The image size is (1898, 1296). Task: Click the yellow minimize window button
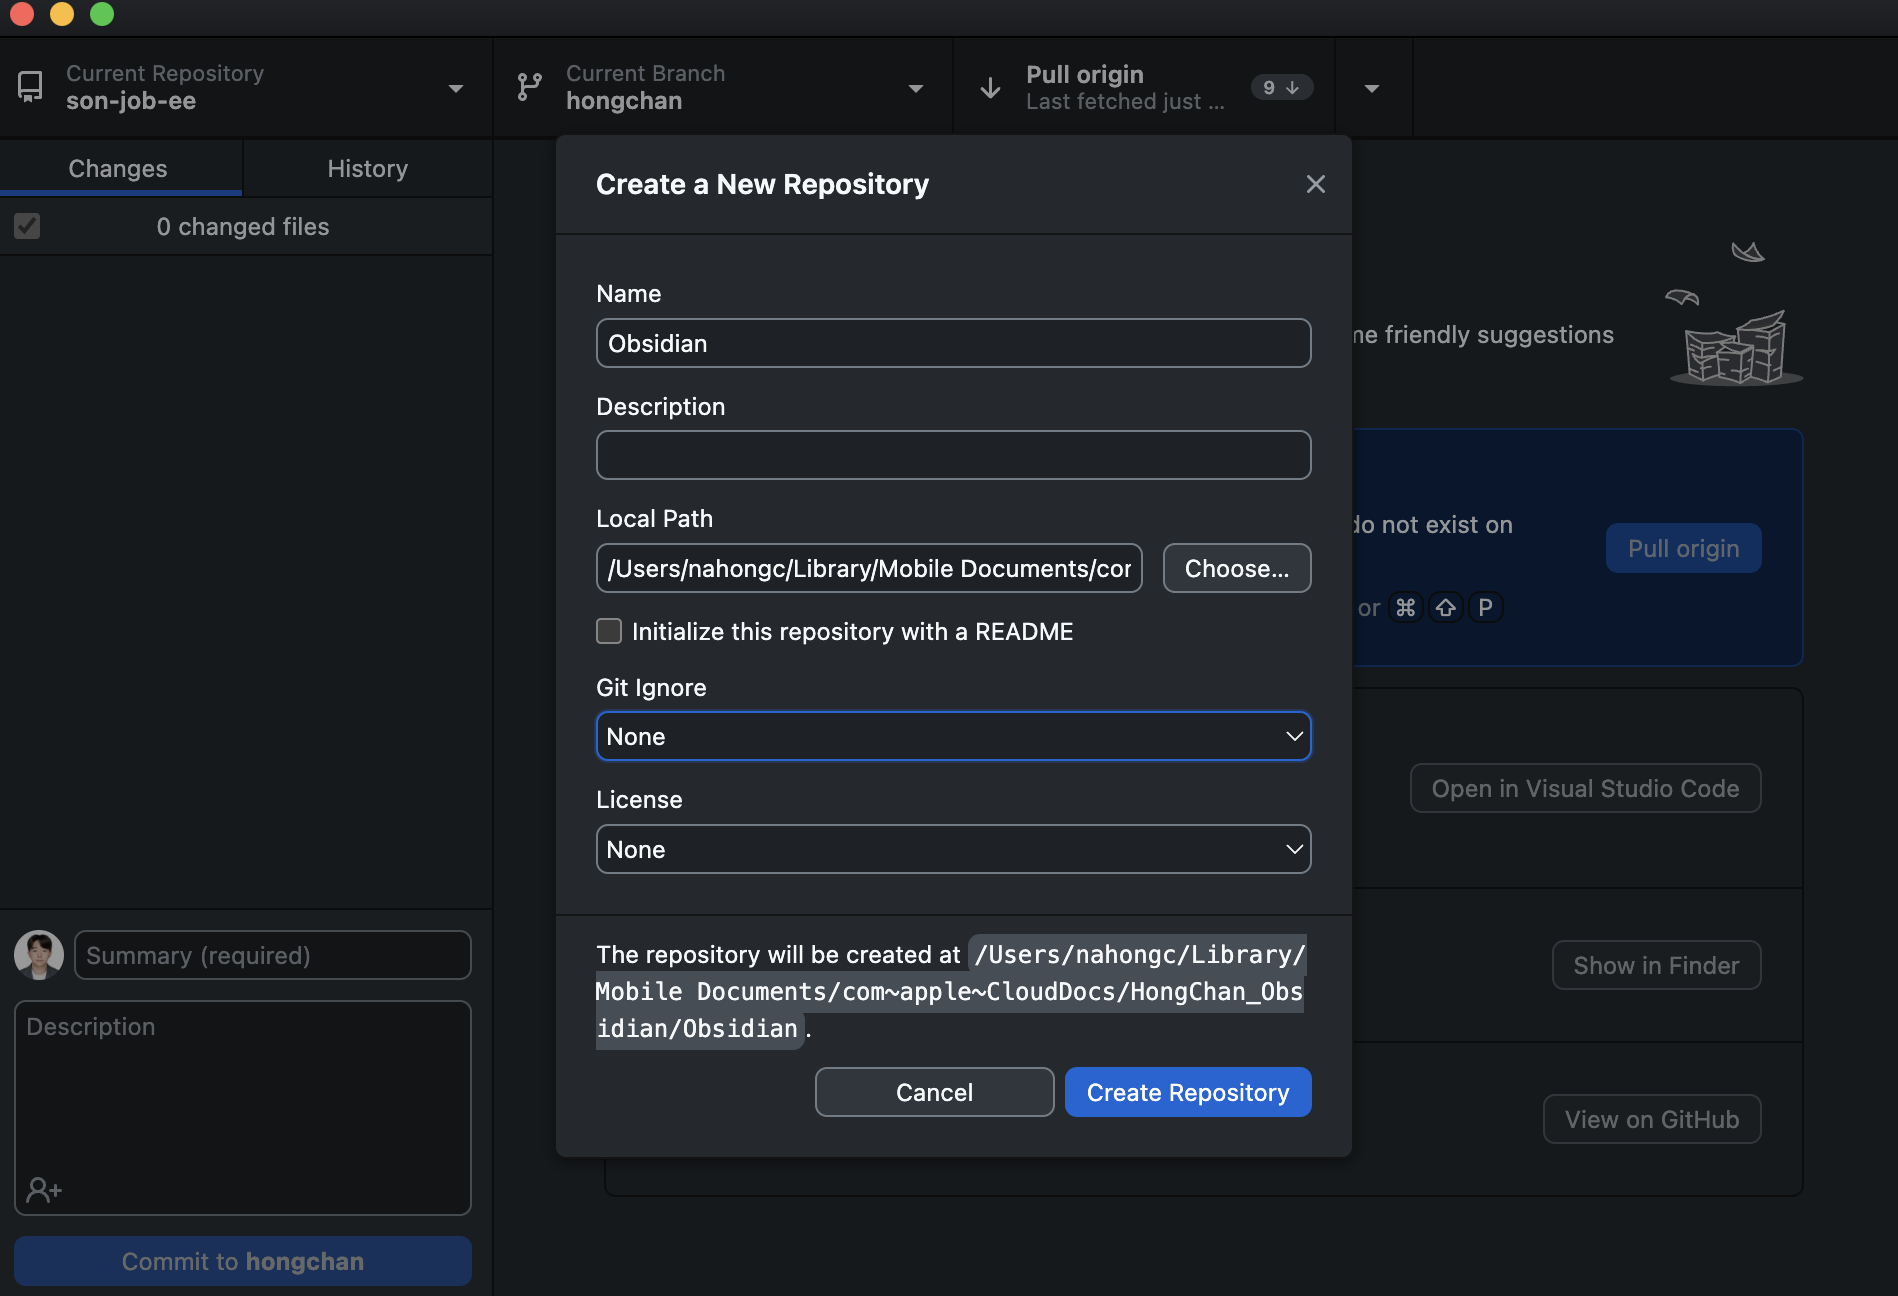[x=62, y=14]
